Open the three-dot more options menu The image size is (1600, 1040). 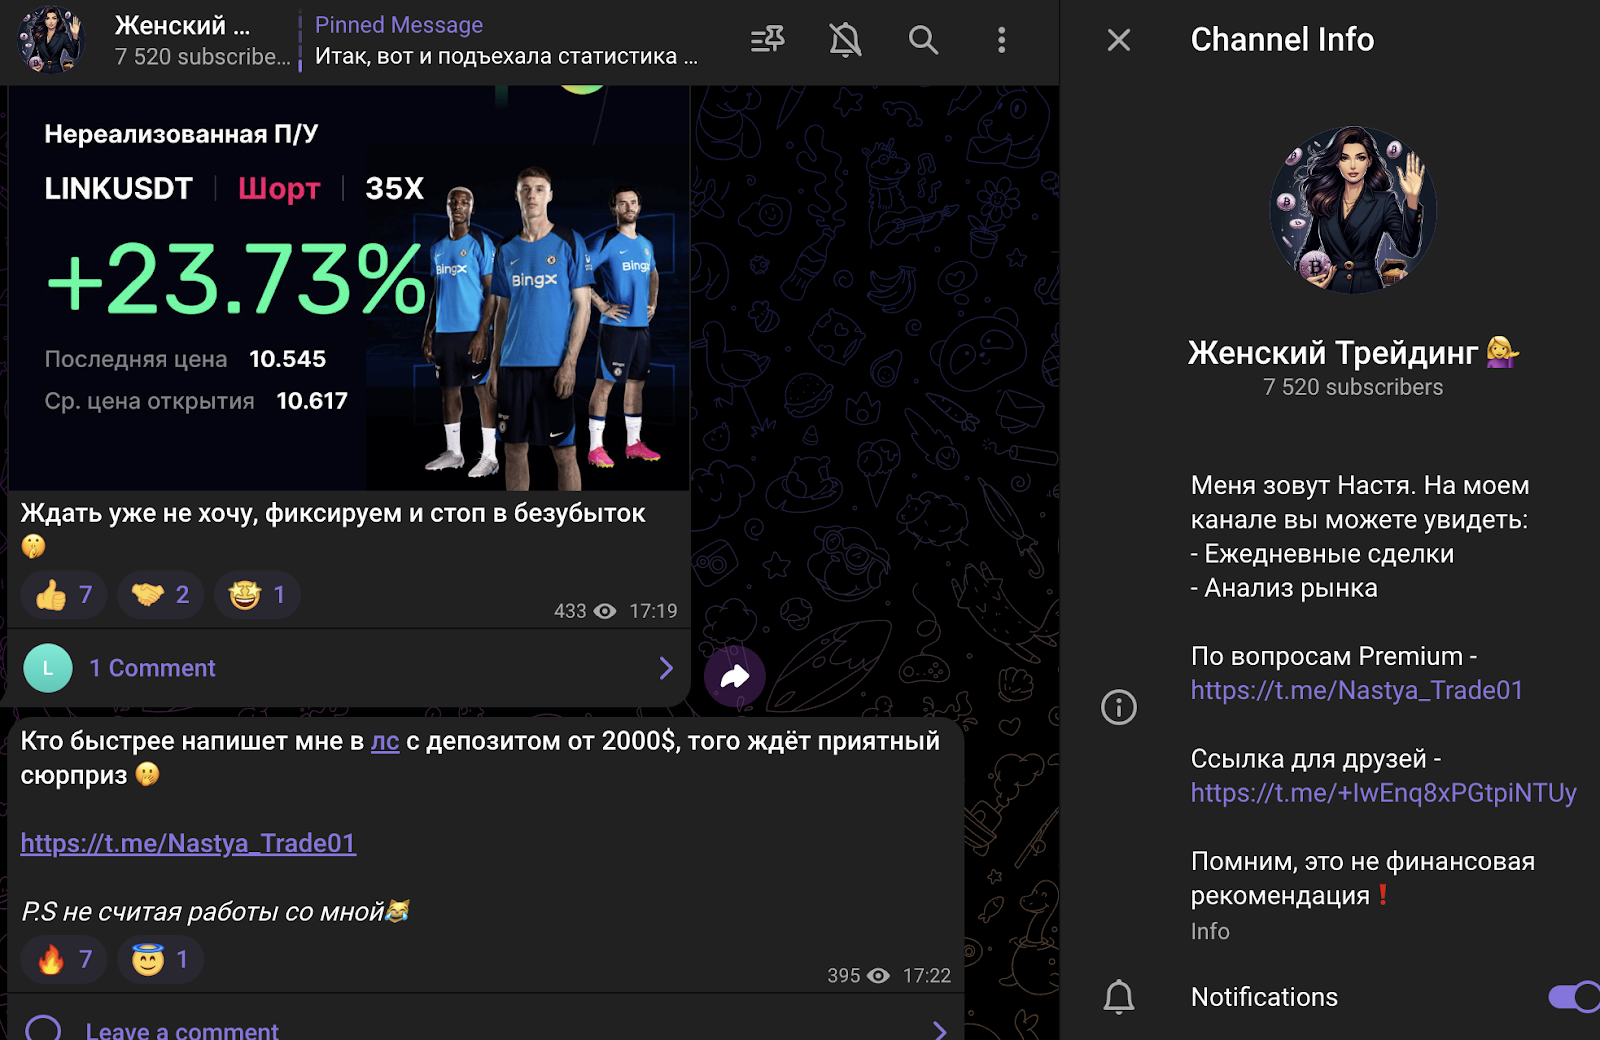[1001, 40]
